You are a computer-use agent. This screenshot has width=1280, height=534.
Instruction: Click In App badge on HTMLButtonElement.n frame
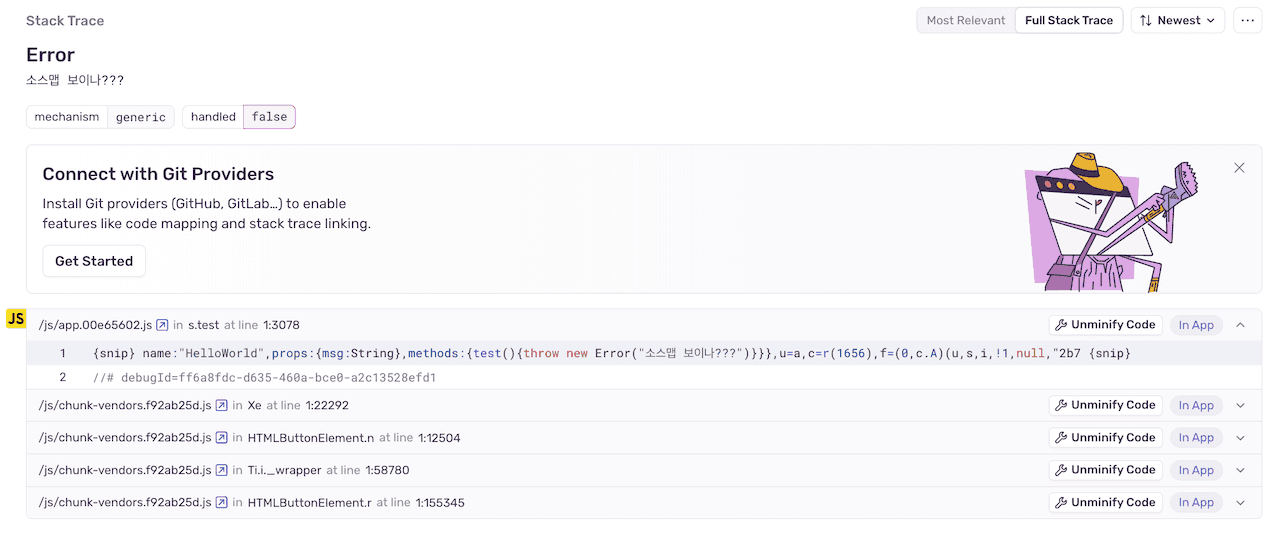click(1195, 438)
